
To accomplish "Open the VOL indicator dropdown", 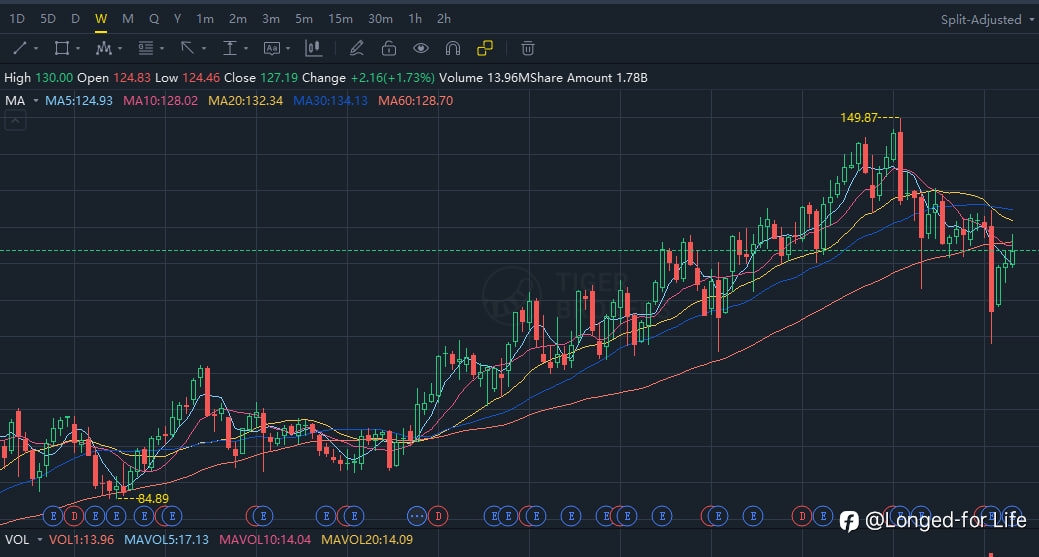I will (x=39, y=540).
